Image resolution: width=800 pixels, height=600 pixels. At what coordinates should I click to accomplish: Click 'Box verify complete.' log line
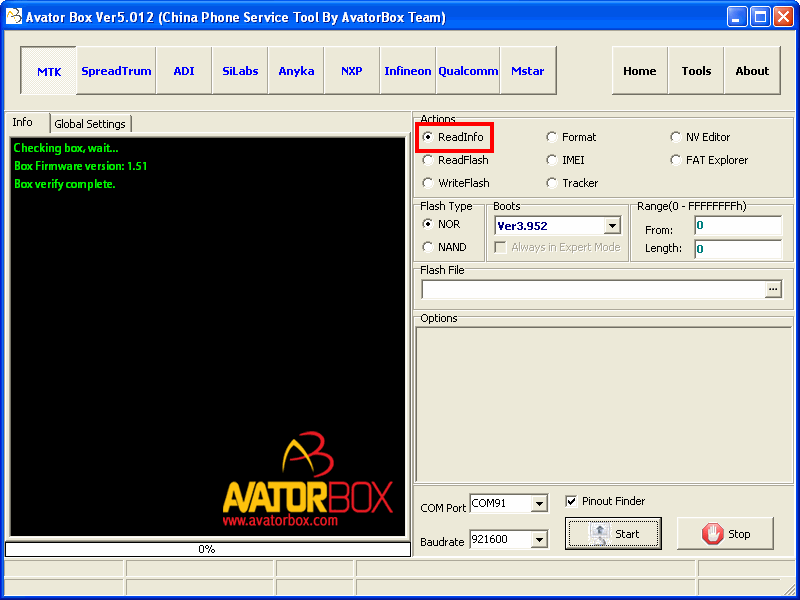pyautogui.click(x=65, y=184)
